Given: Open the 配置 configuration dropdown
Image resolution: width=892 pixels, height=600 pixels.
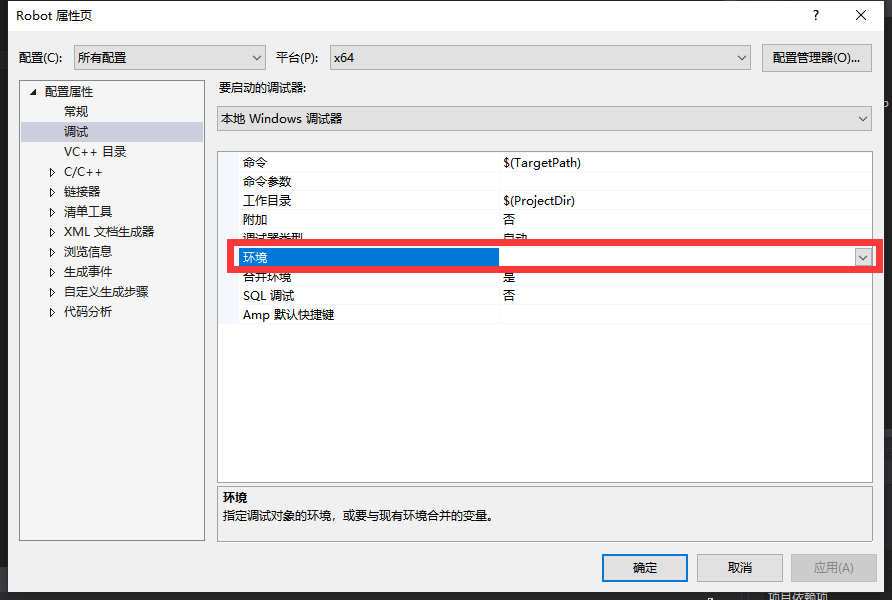Looking at the screenshot, I should point(170,57).
